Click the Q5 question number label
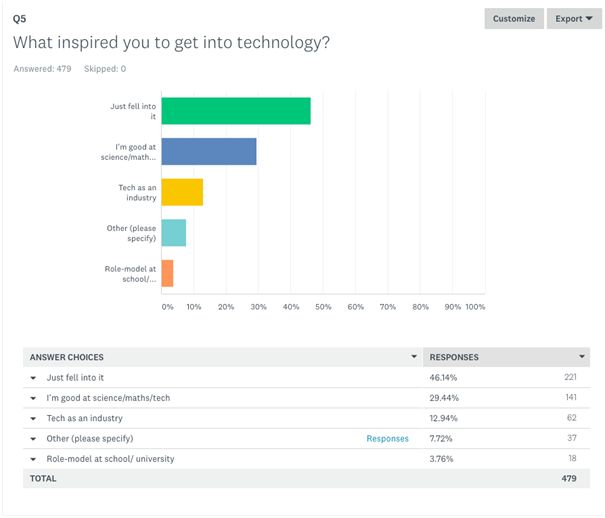The height and width of the screenshot is (518, 605). (20, 18)
